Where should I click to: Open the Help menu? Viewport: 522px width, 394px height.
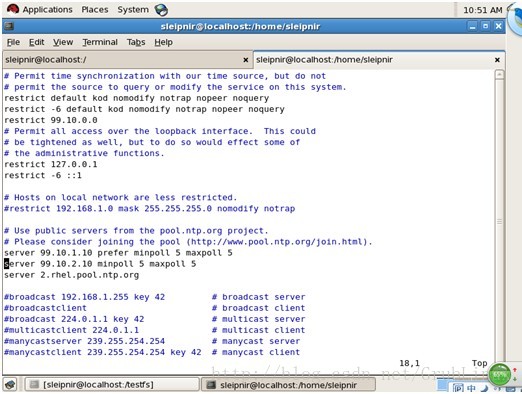coord(163,42)
